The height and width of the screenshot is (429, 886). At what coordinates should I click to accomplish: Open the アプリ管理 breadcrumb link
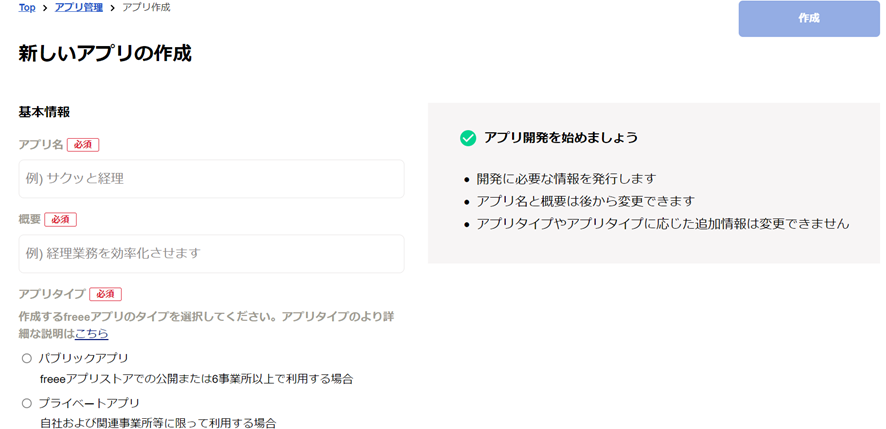pyautogui.click(x=79, y=8)
